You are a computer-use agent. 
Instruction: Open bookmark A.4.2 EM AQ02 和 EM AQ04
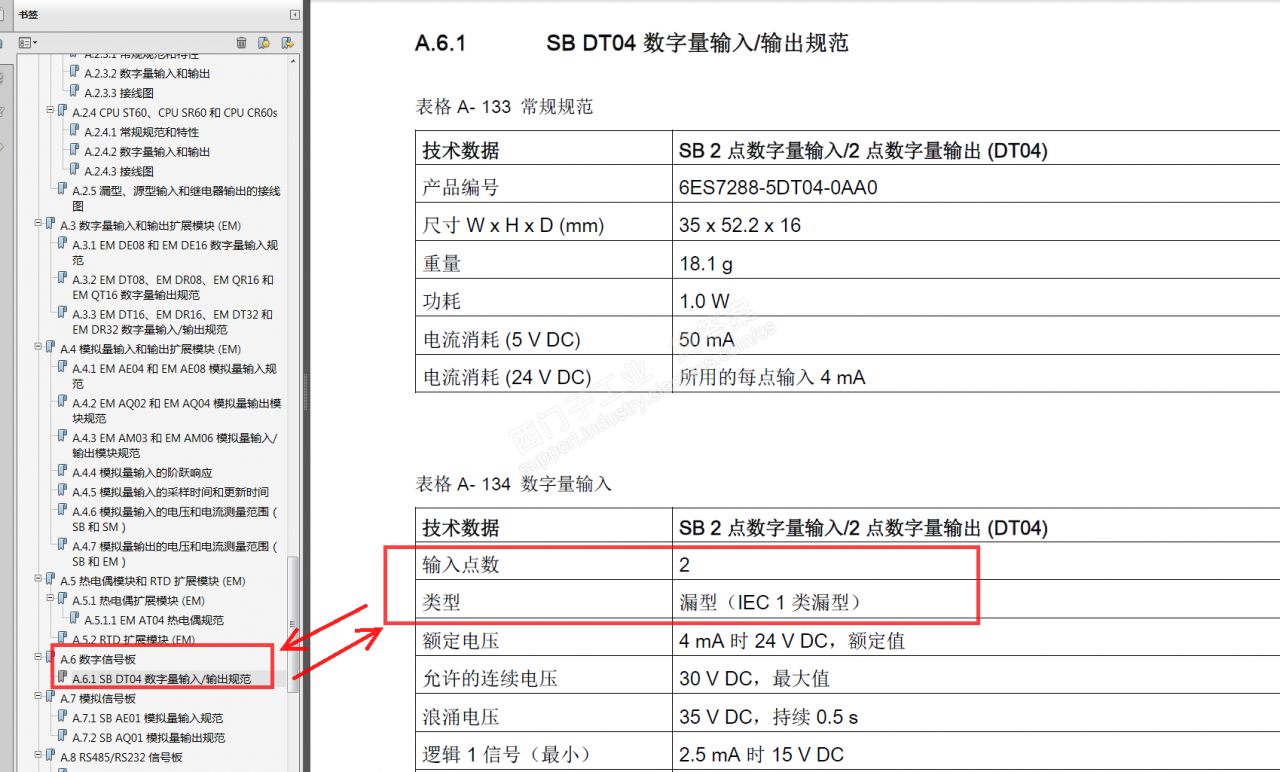point(177,411)
